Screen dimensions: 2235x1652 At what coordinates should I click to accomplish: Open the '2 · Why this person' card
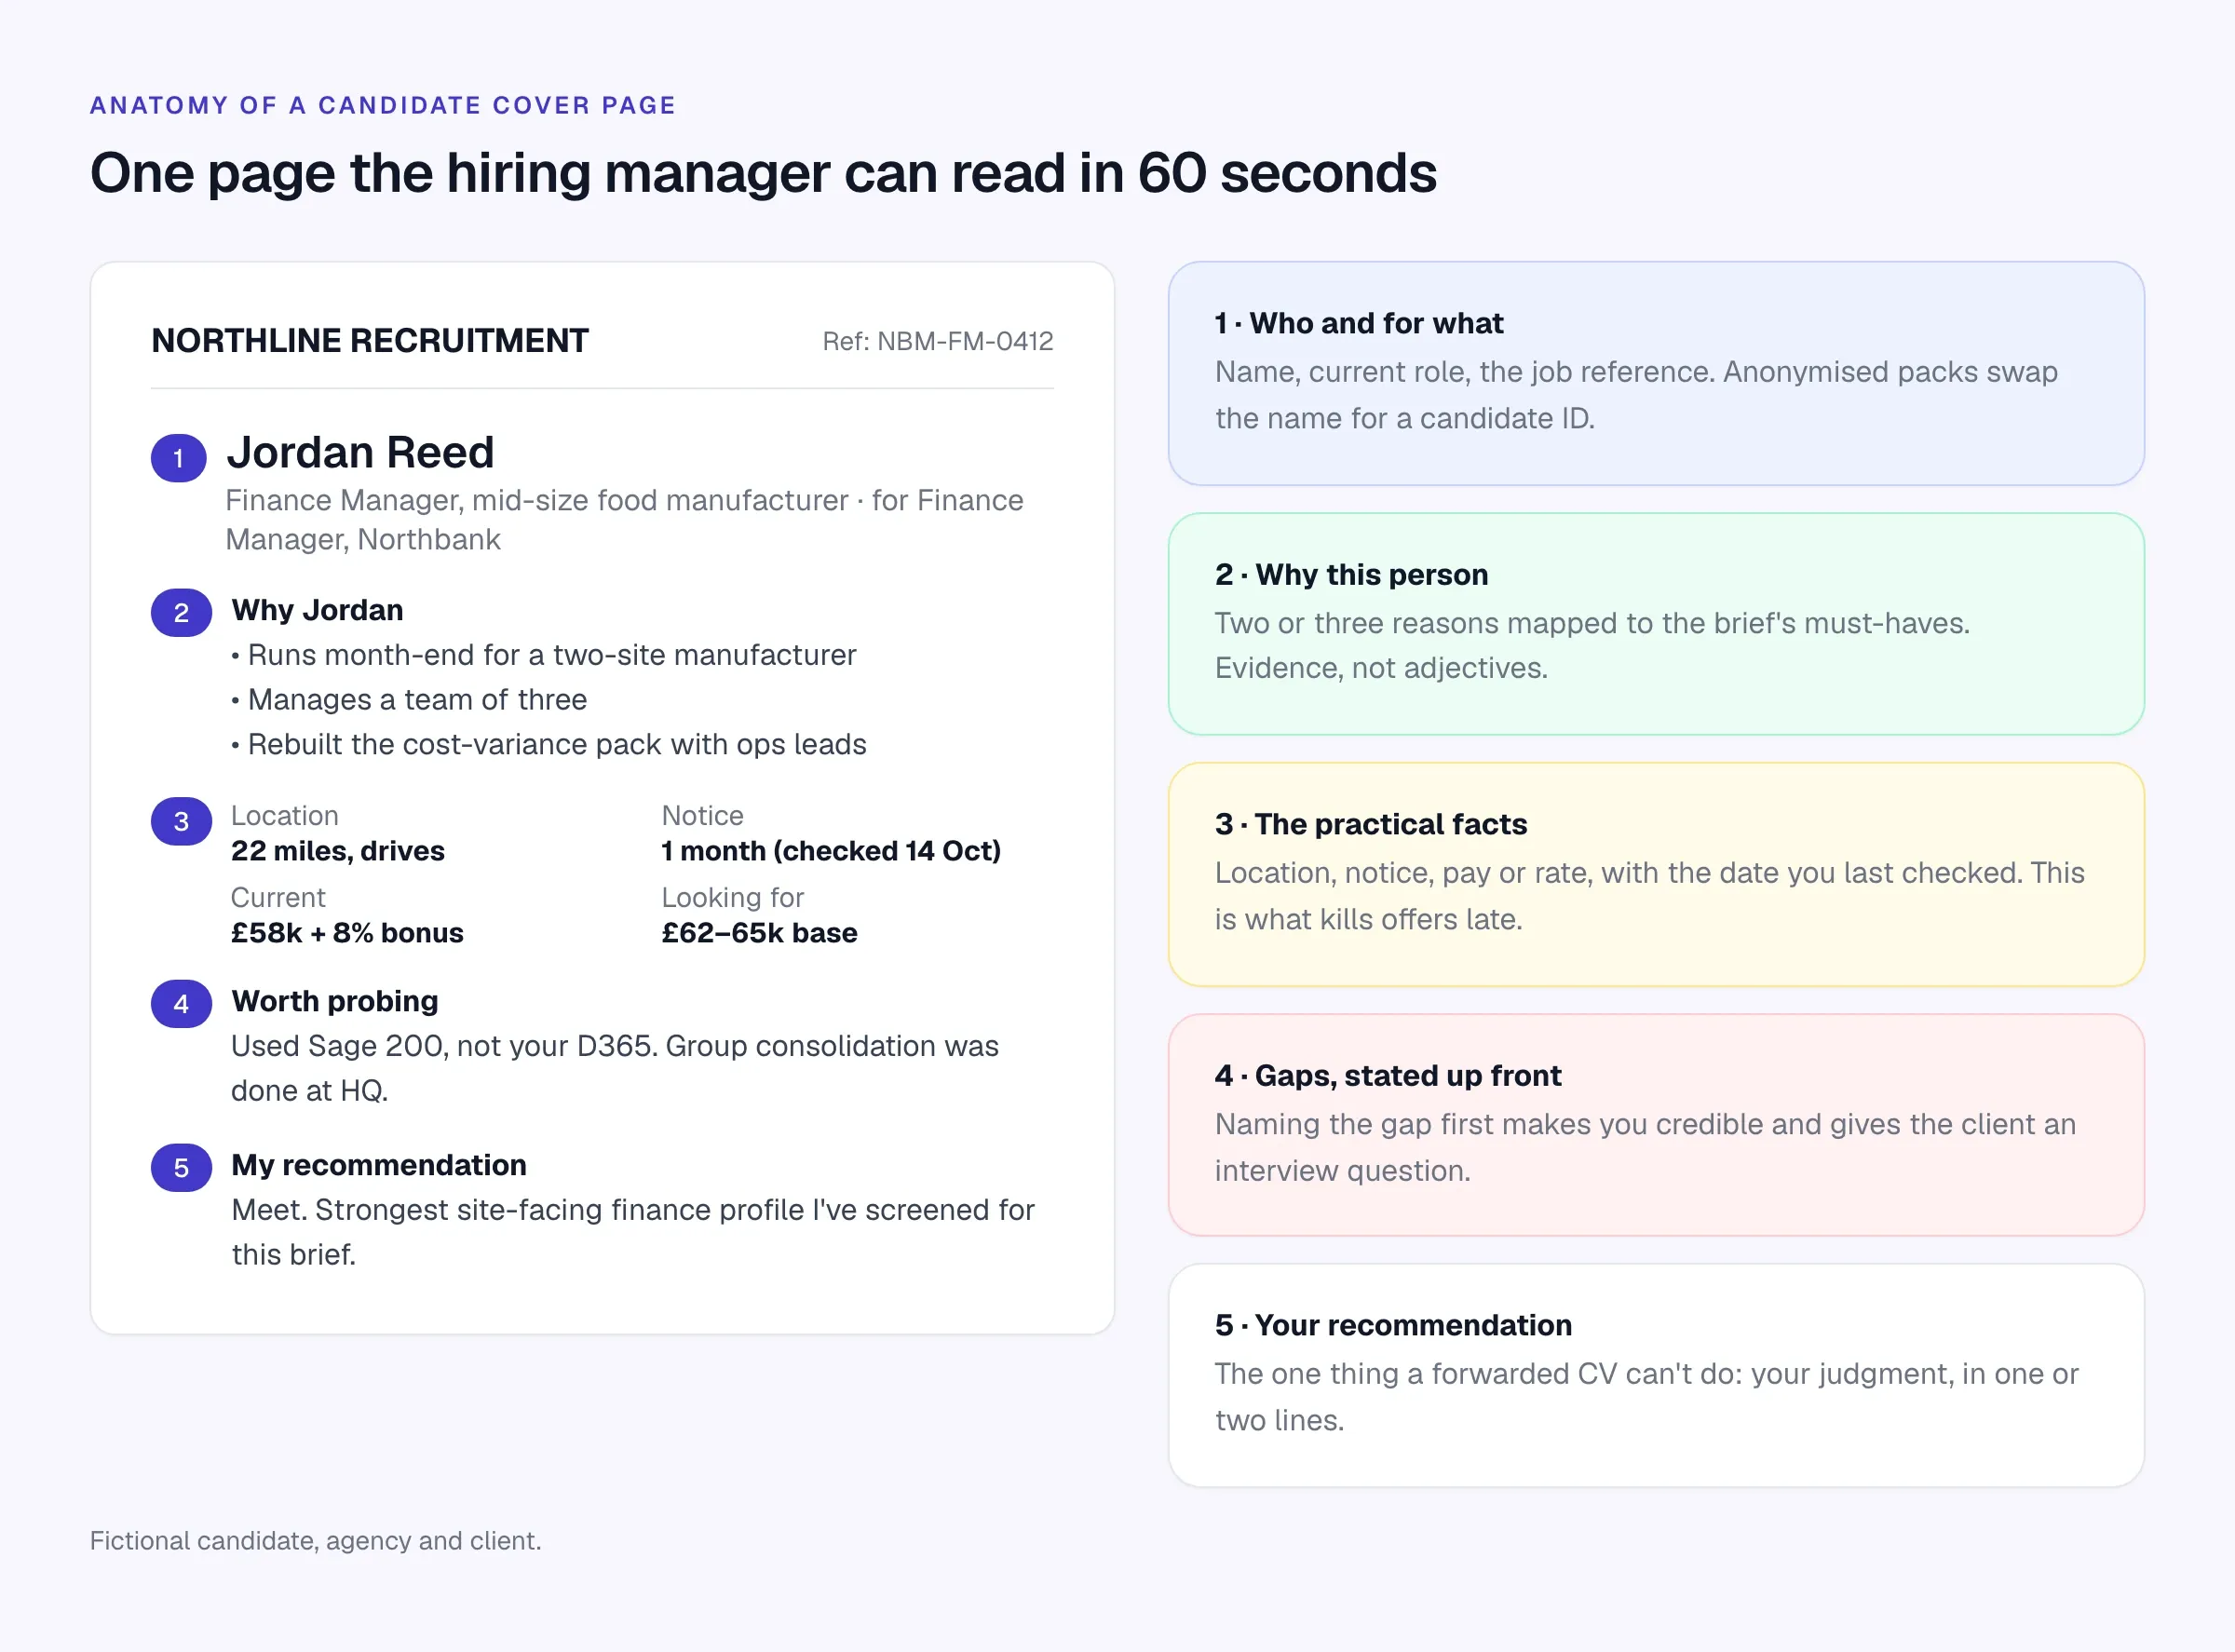point(1656,624)
